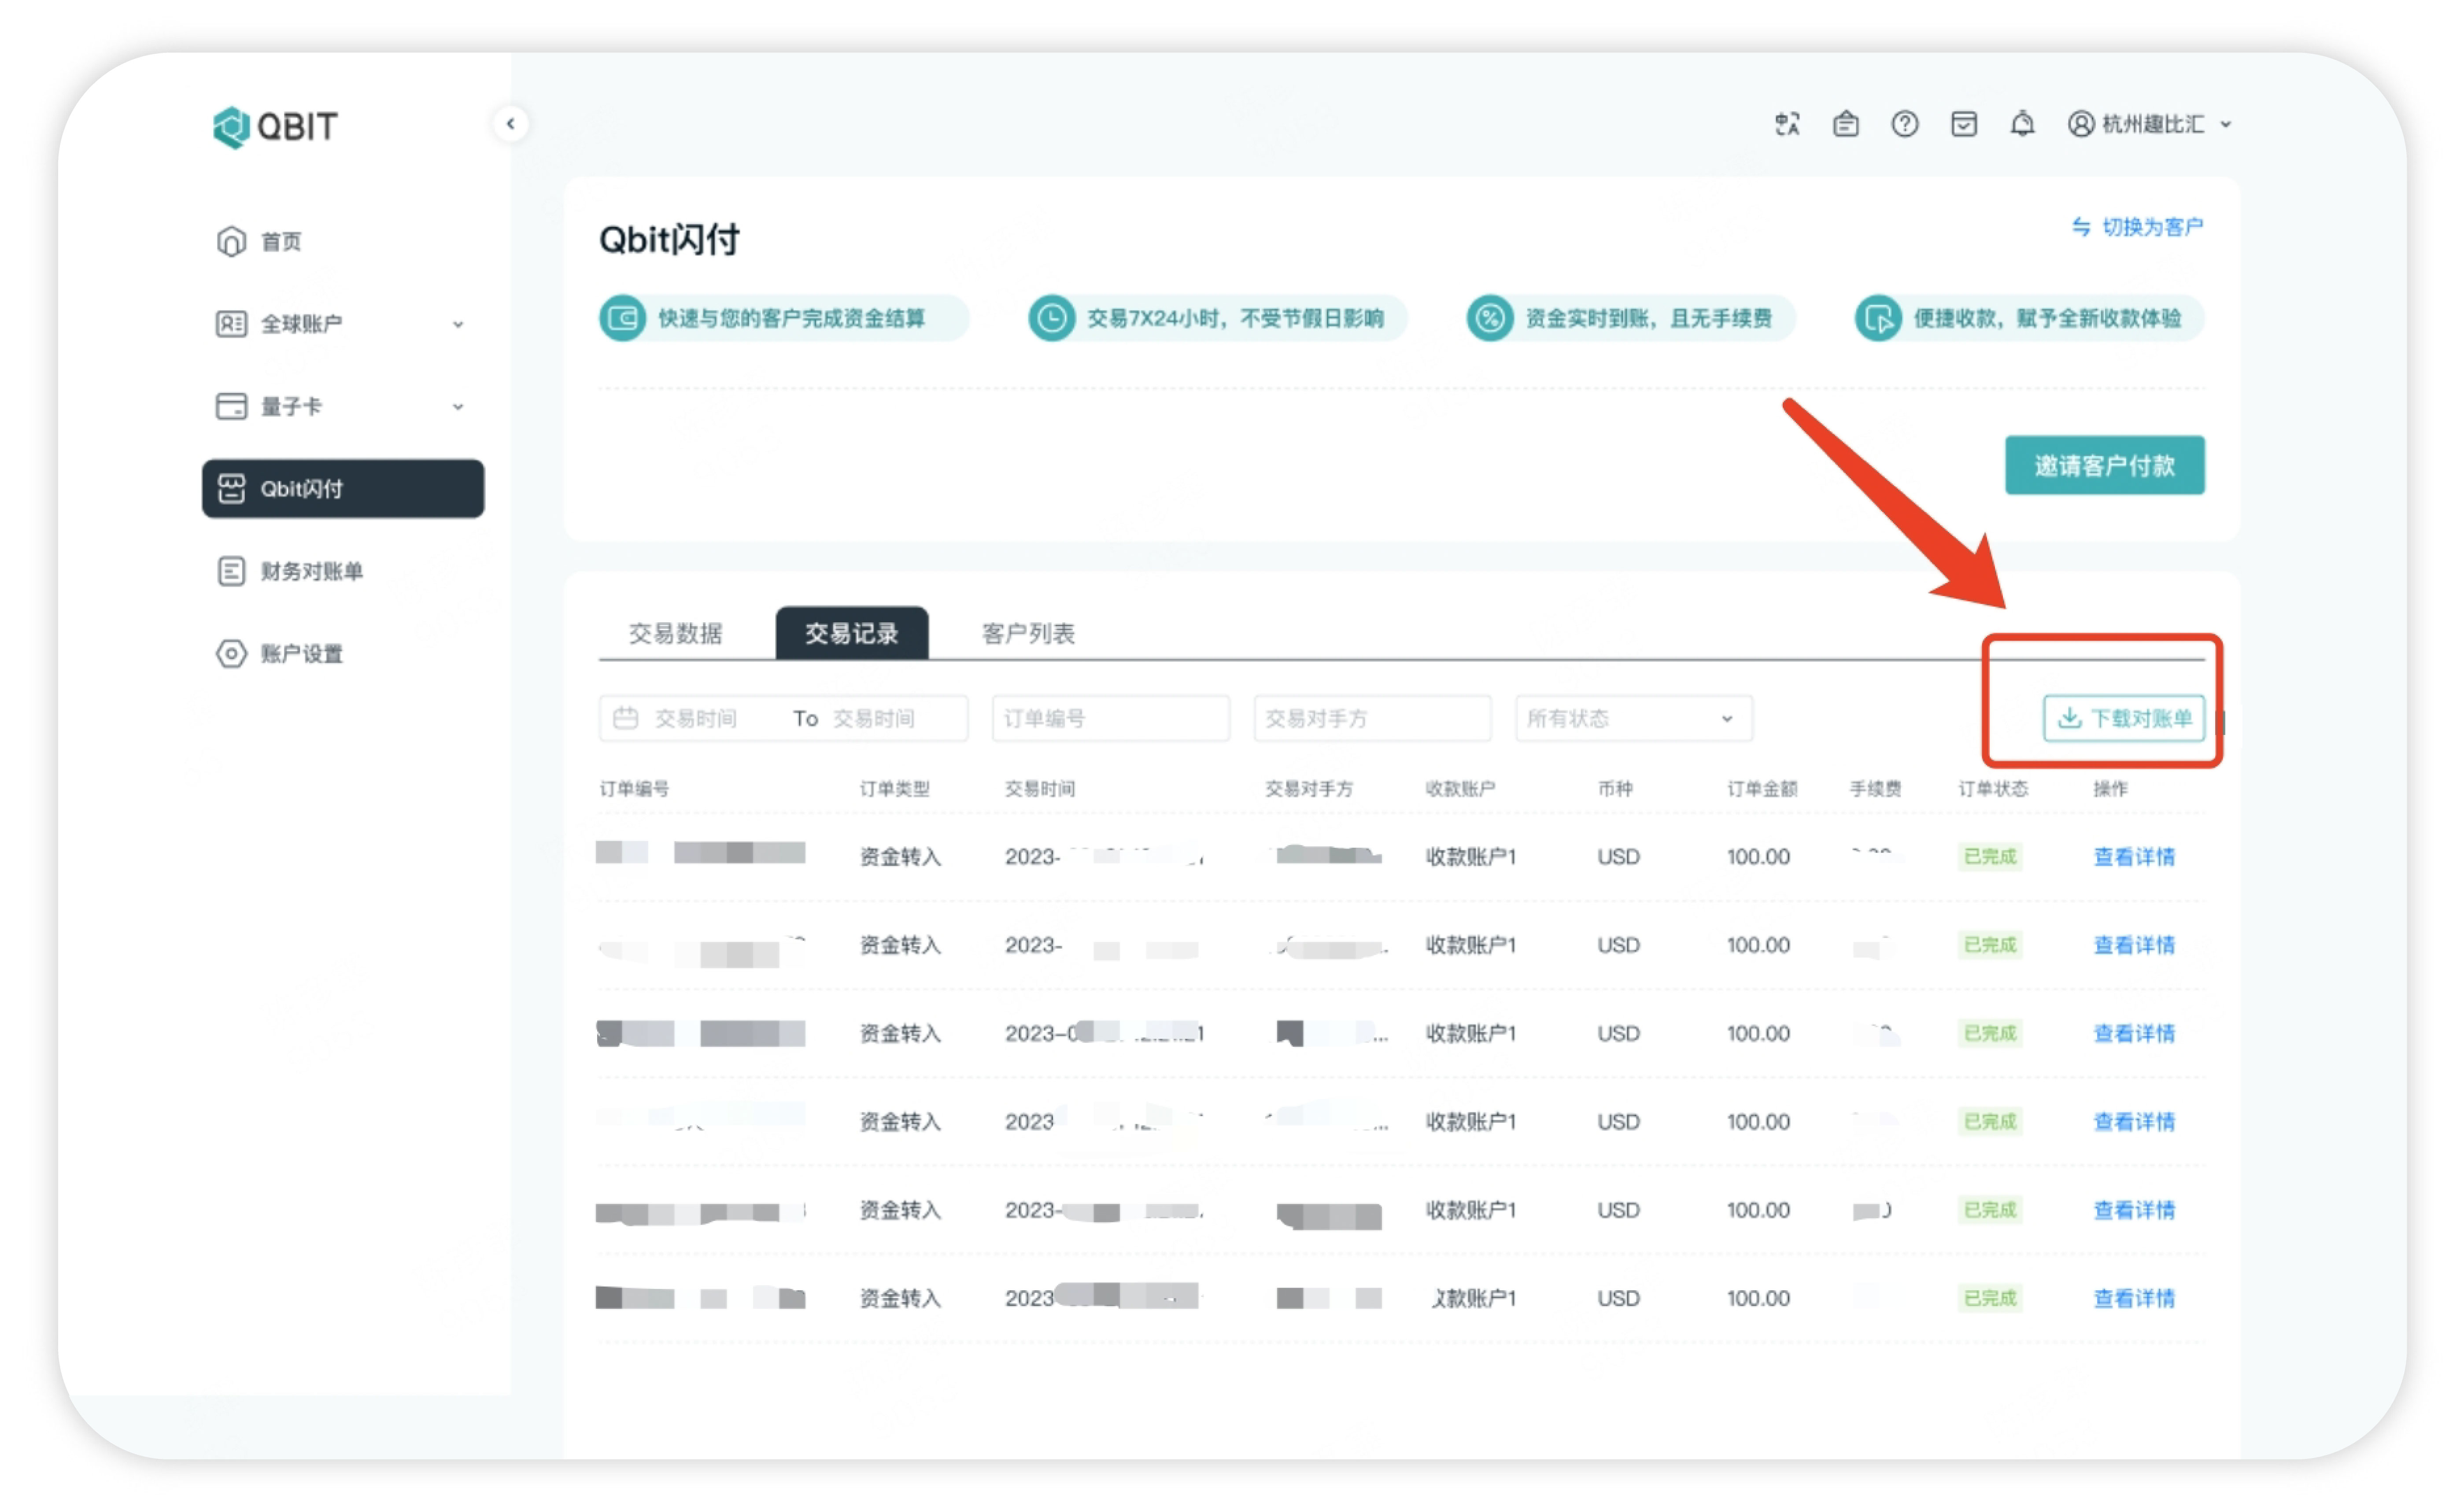Switch to the 交易数据 tab
This screenshot has width=2464, height=1510.
tap(676, 634)
